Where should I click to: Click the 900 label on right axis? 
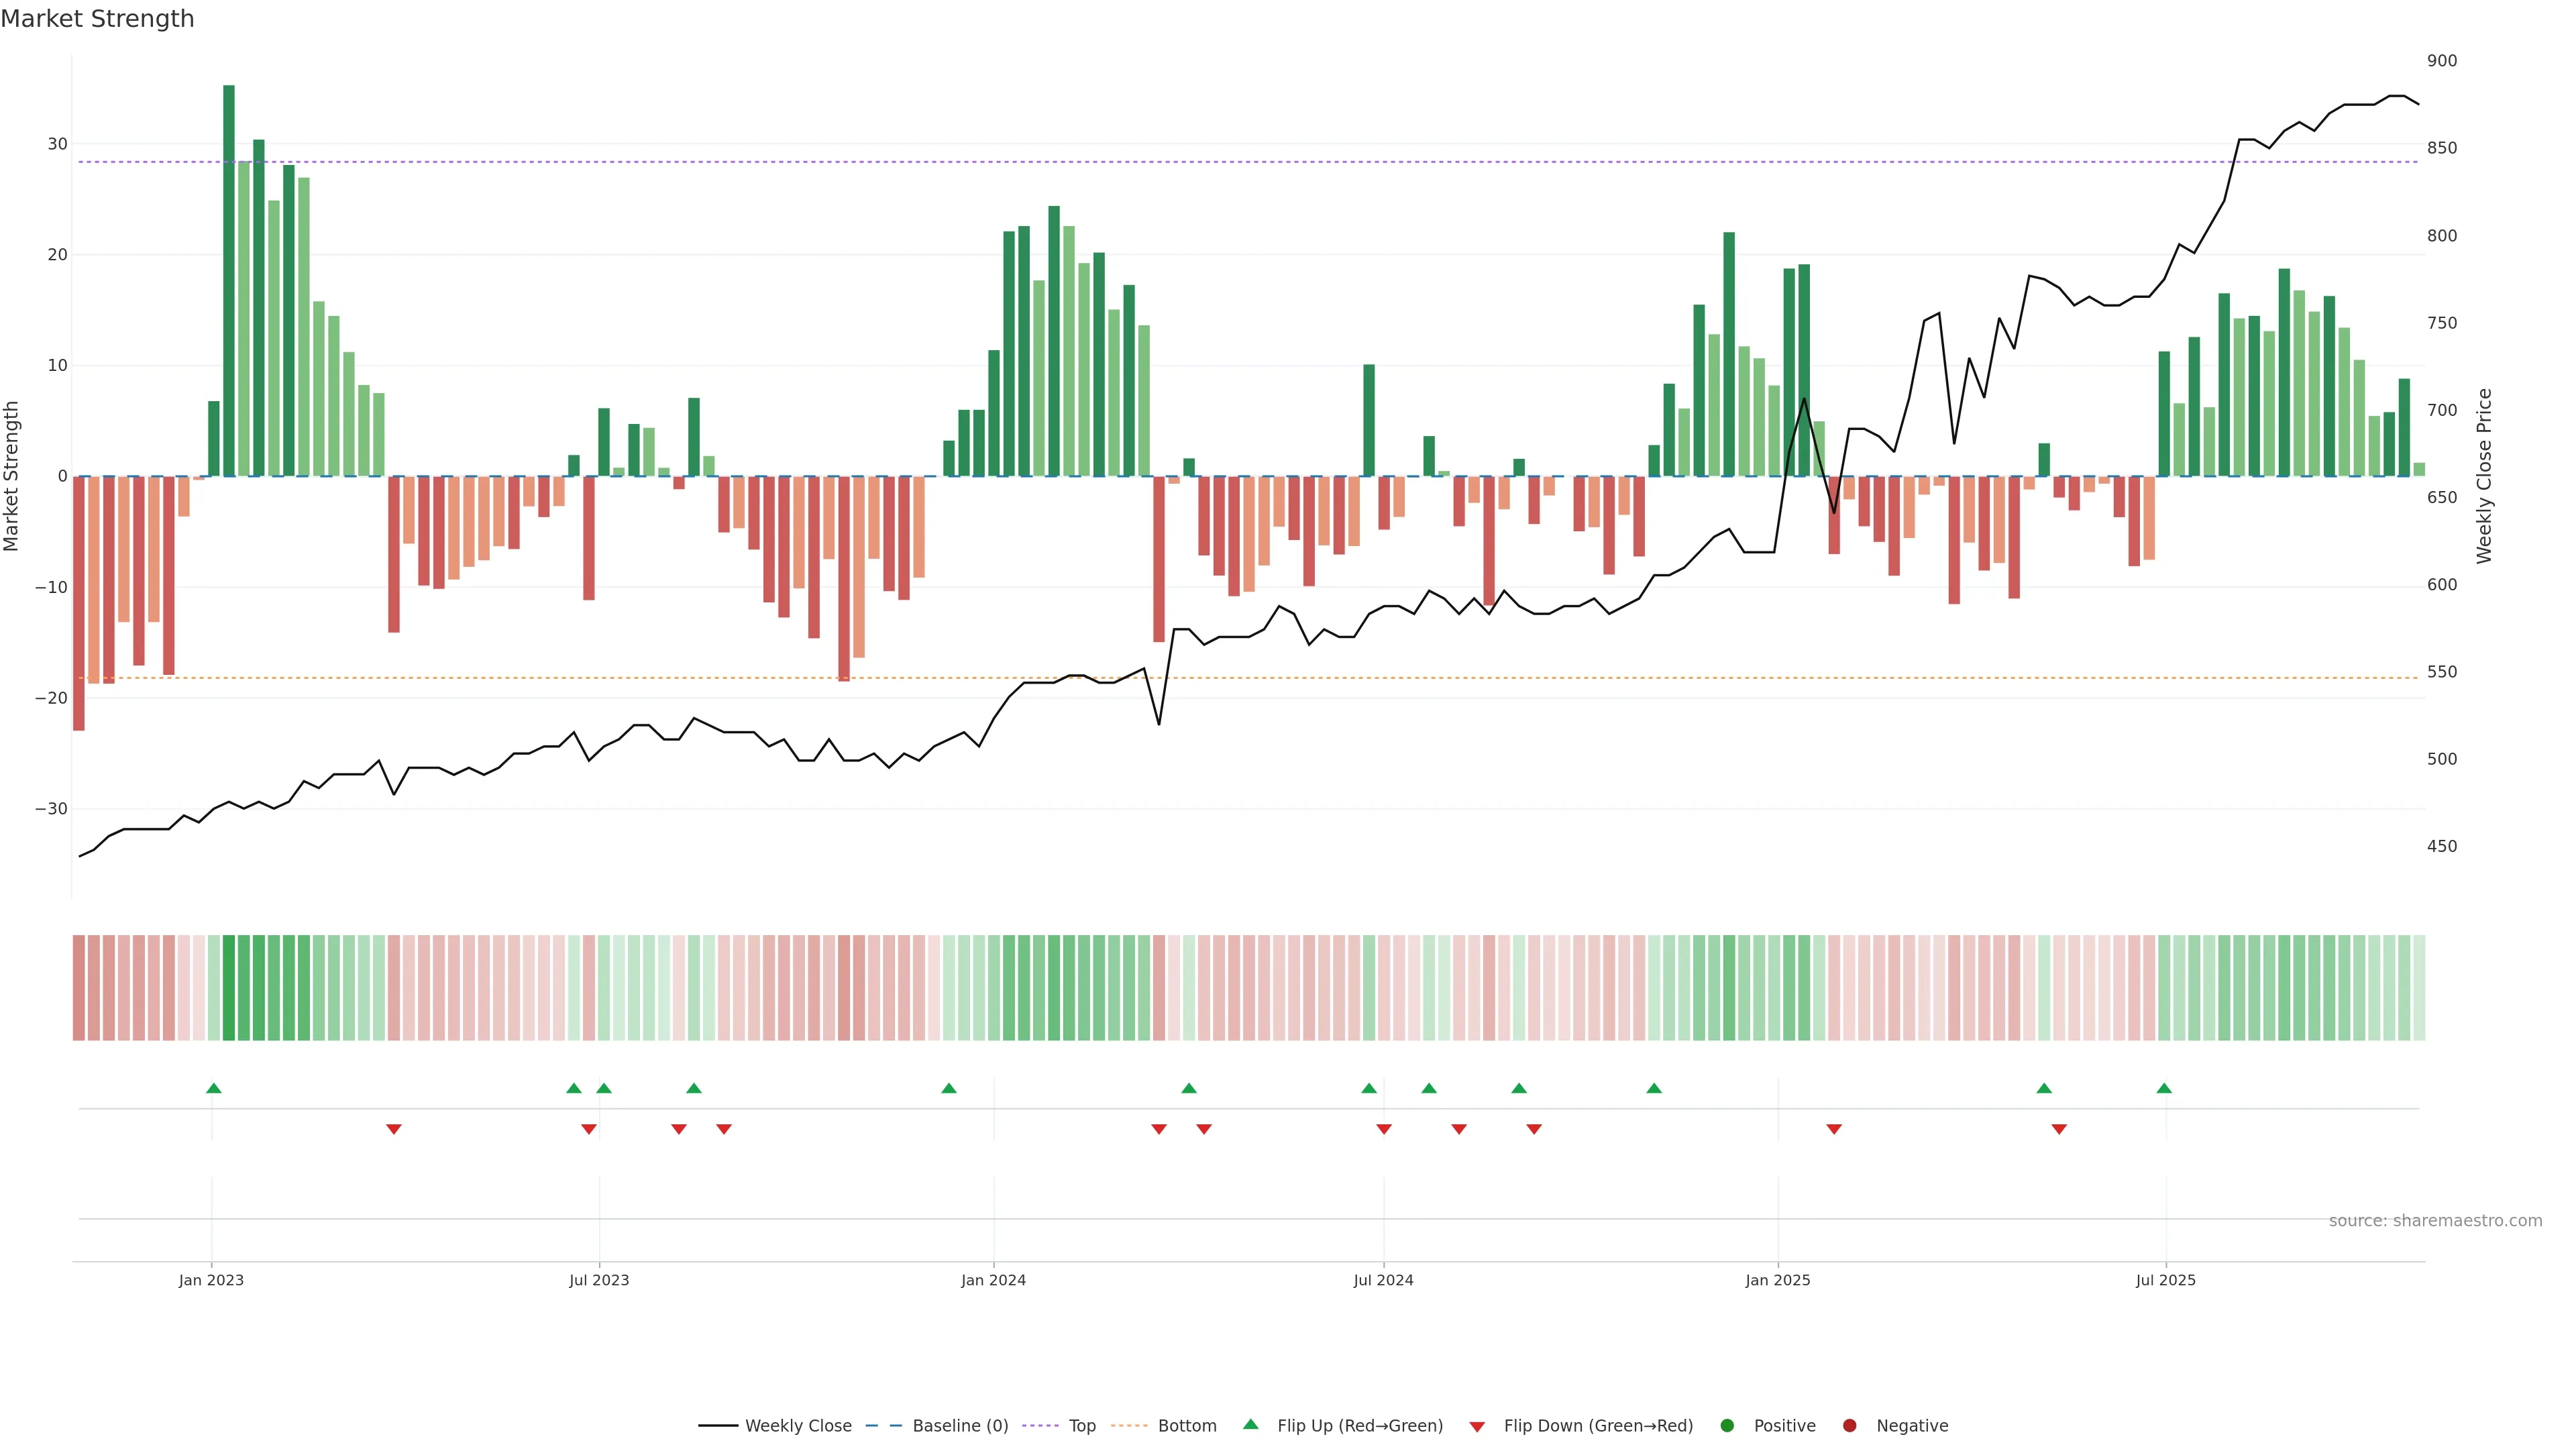pos(2441,61)
